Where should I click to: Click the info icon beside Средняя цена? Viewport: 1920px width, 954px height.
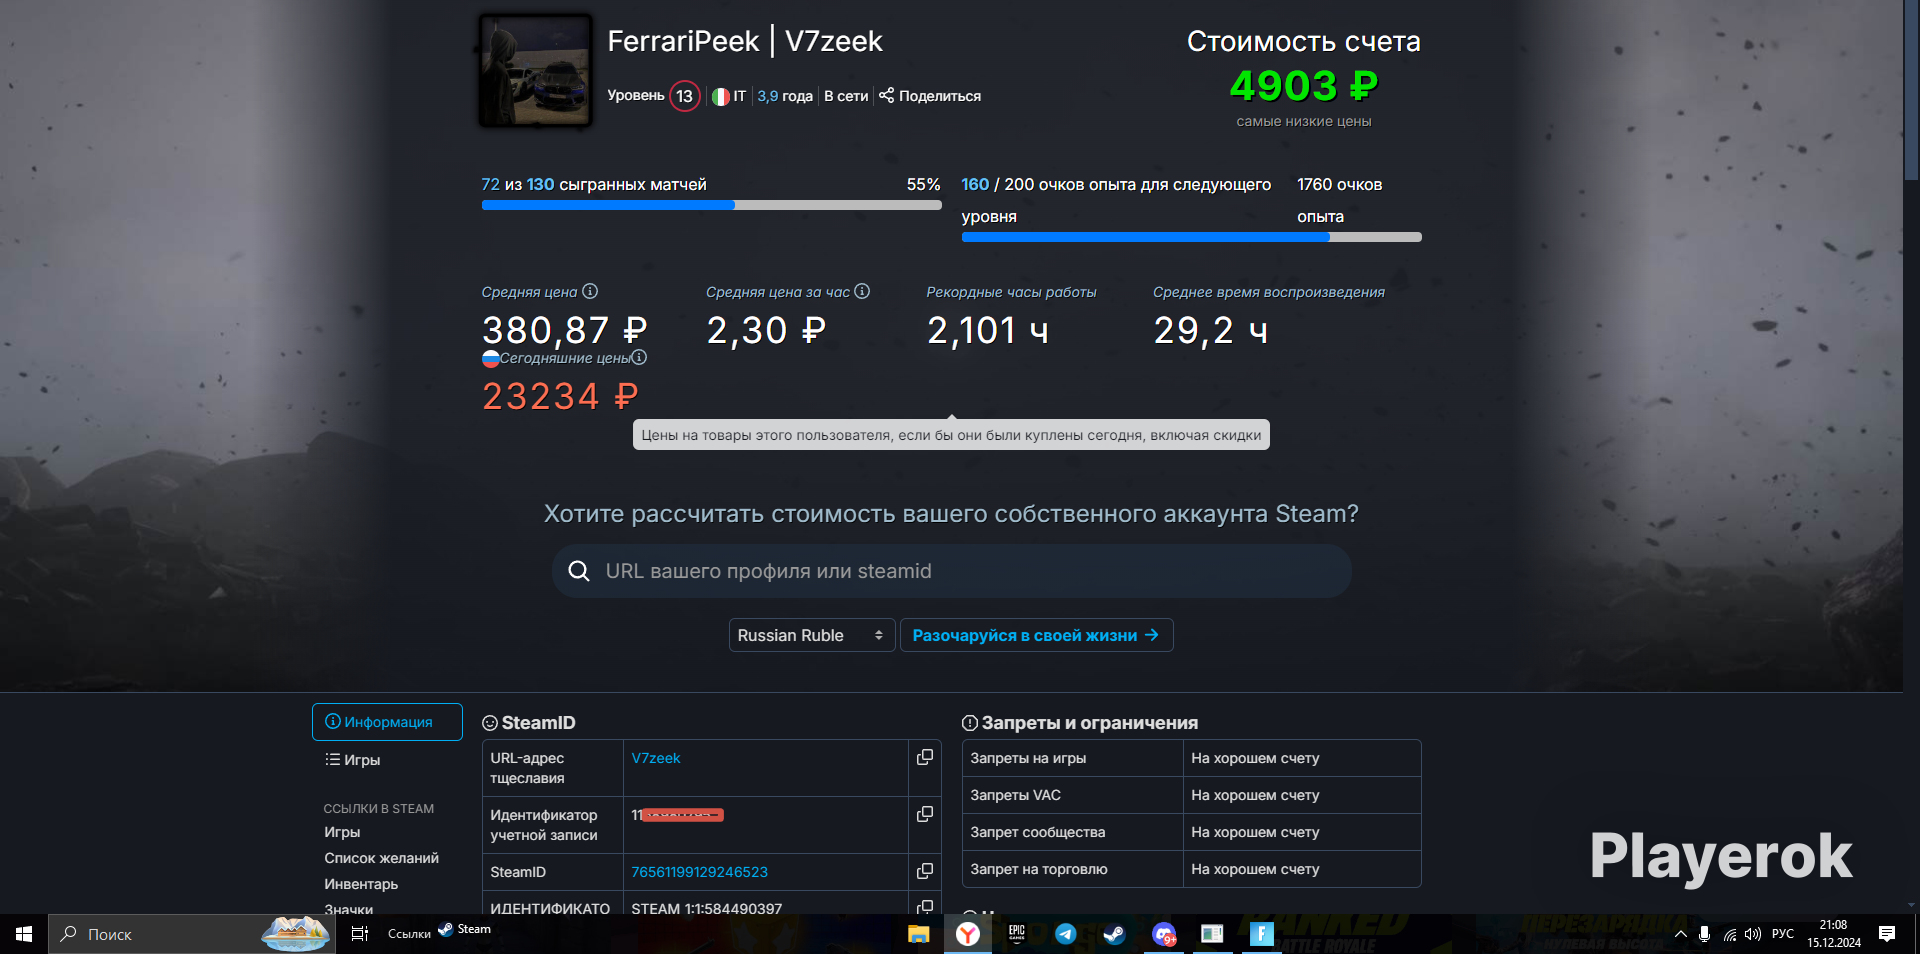point(590,291)
